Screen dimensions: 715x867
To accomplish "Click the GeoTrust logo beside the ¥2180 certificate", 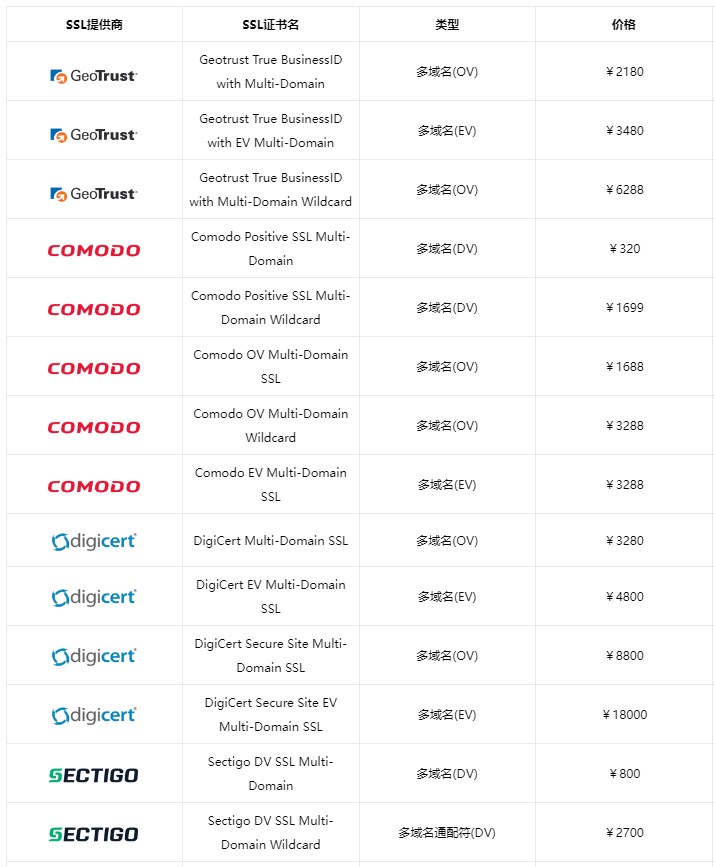I will tap(94, 76).
